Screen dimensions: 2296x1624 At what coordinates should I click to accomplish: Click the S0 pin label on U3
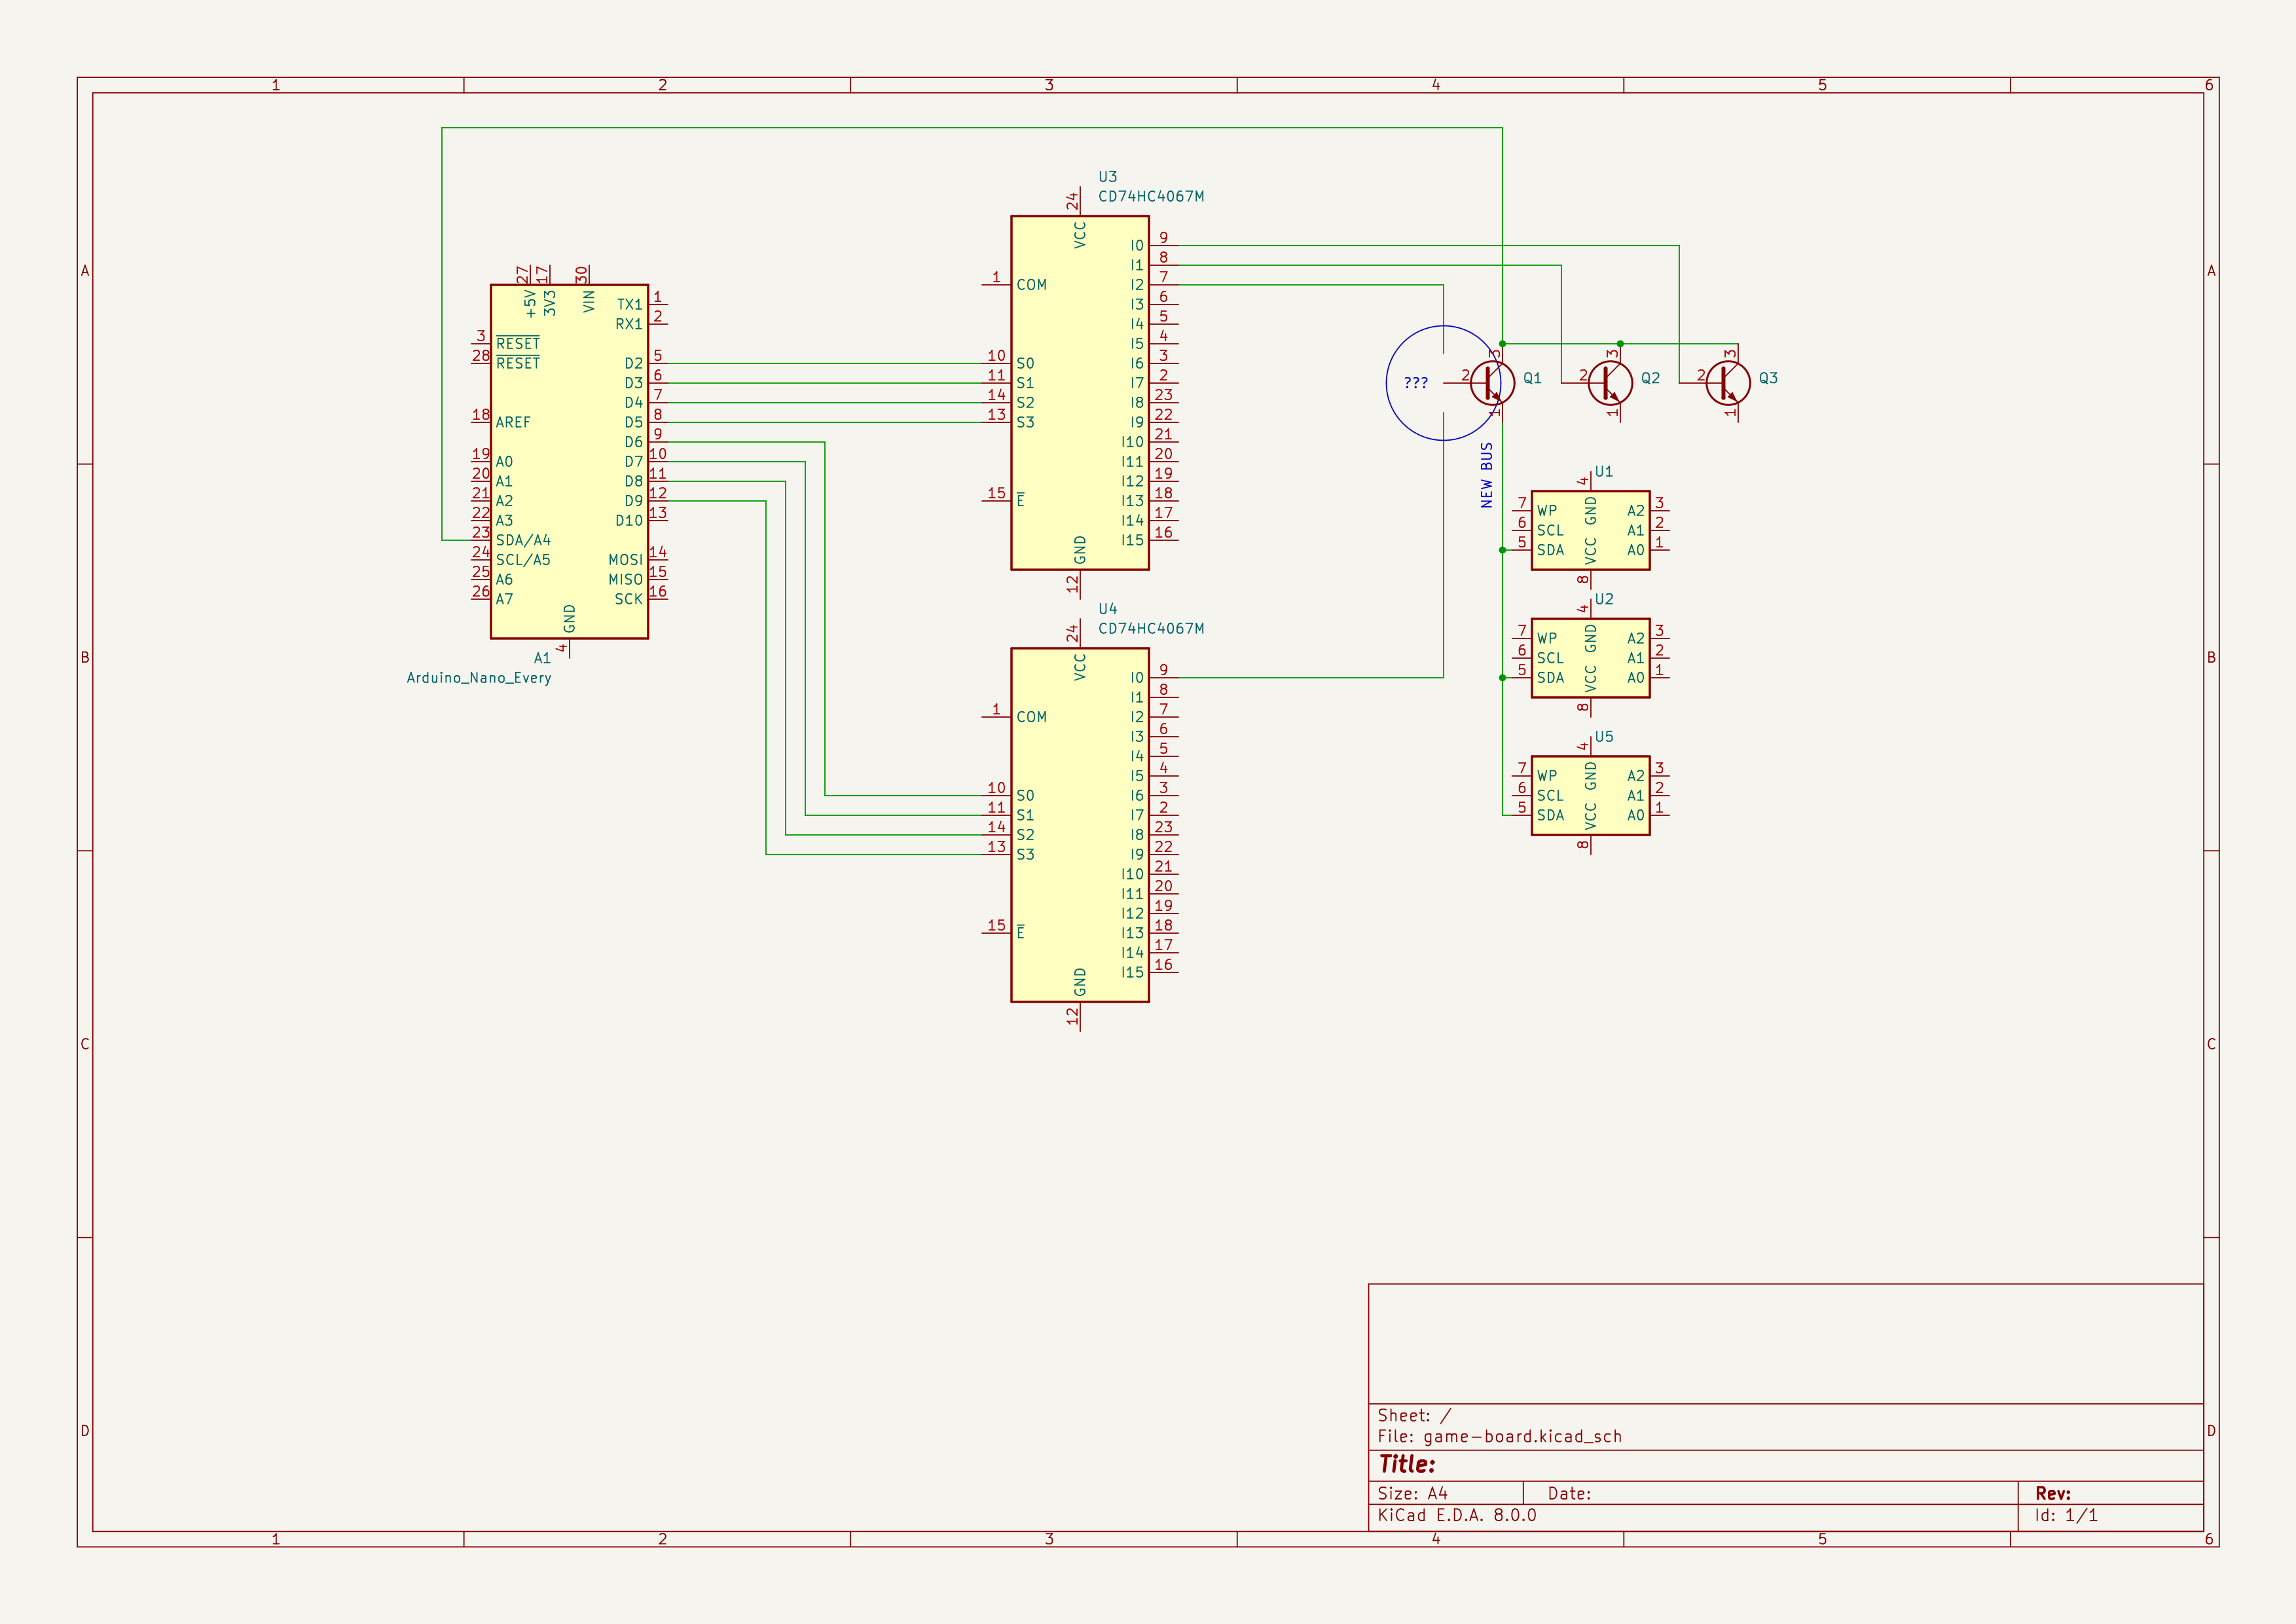1026,363
